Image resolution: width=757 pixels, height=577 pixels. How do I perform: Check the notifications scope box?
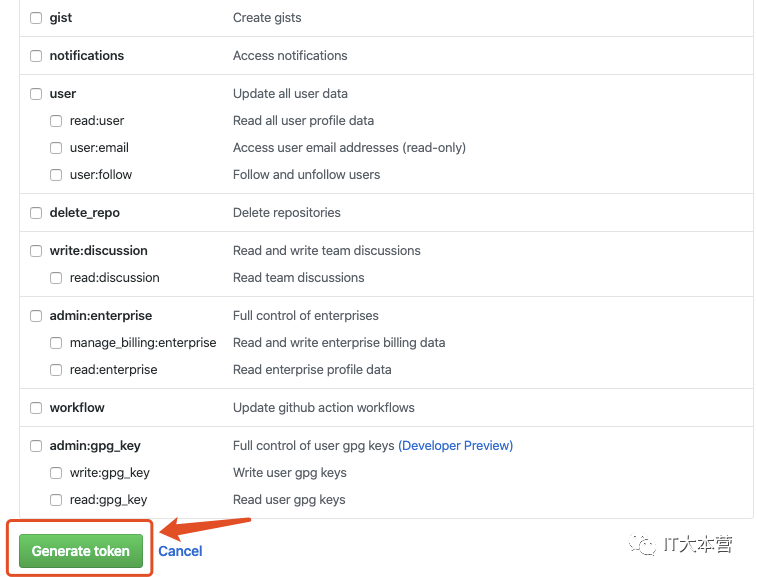coord(37,56)
